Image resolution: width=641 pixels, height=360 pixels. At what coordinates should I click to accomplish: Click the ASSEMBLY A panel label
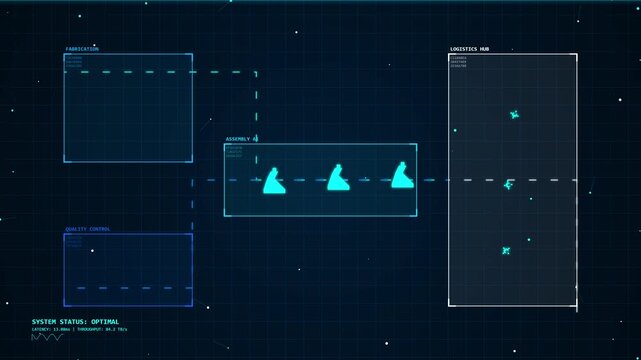(242, 139)
